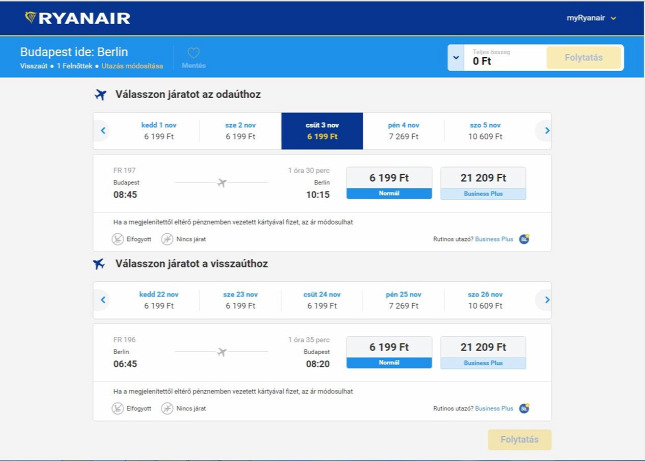Expand the total price dropdown arrow

tap(456, 58)
